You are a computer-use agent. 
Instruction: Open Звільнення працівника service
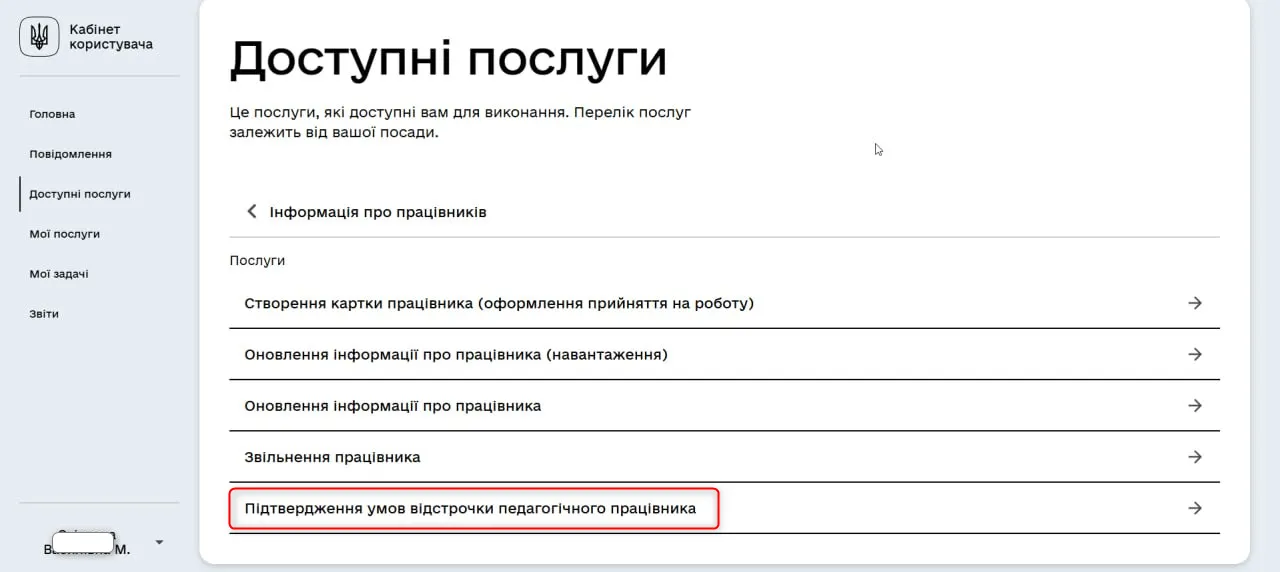(724, 457)
